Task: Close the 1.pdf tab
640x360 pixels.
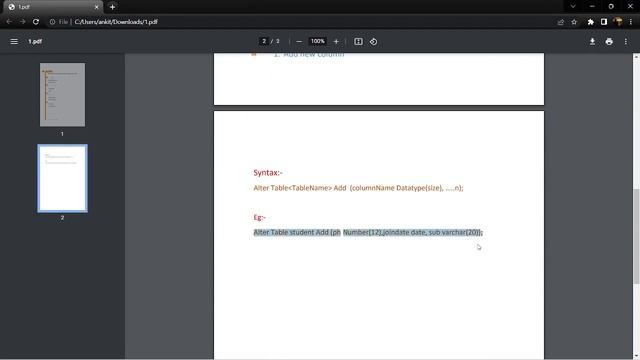Action: (96, 7)
